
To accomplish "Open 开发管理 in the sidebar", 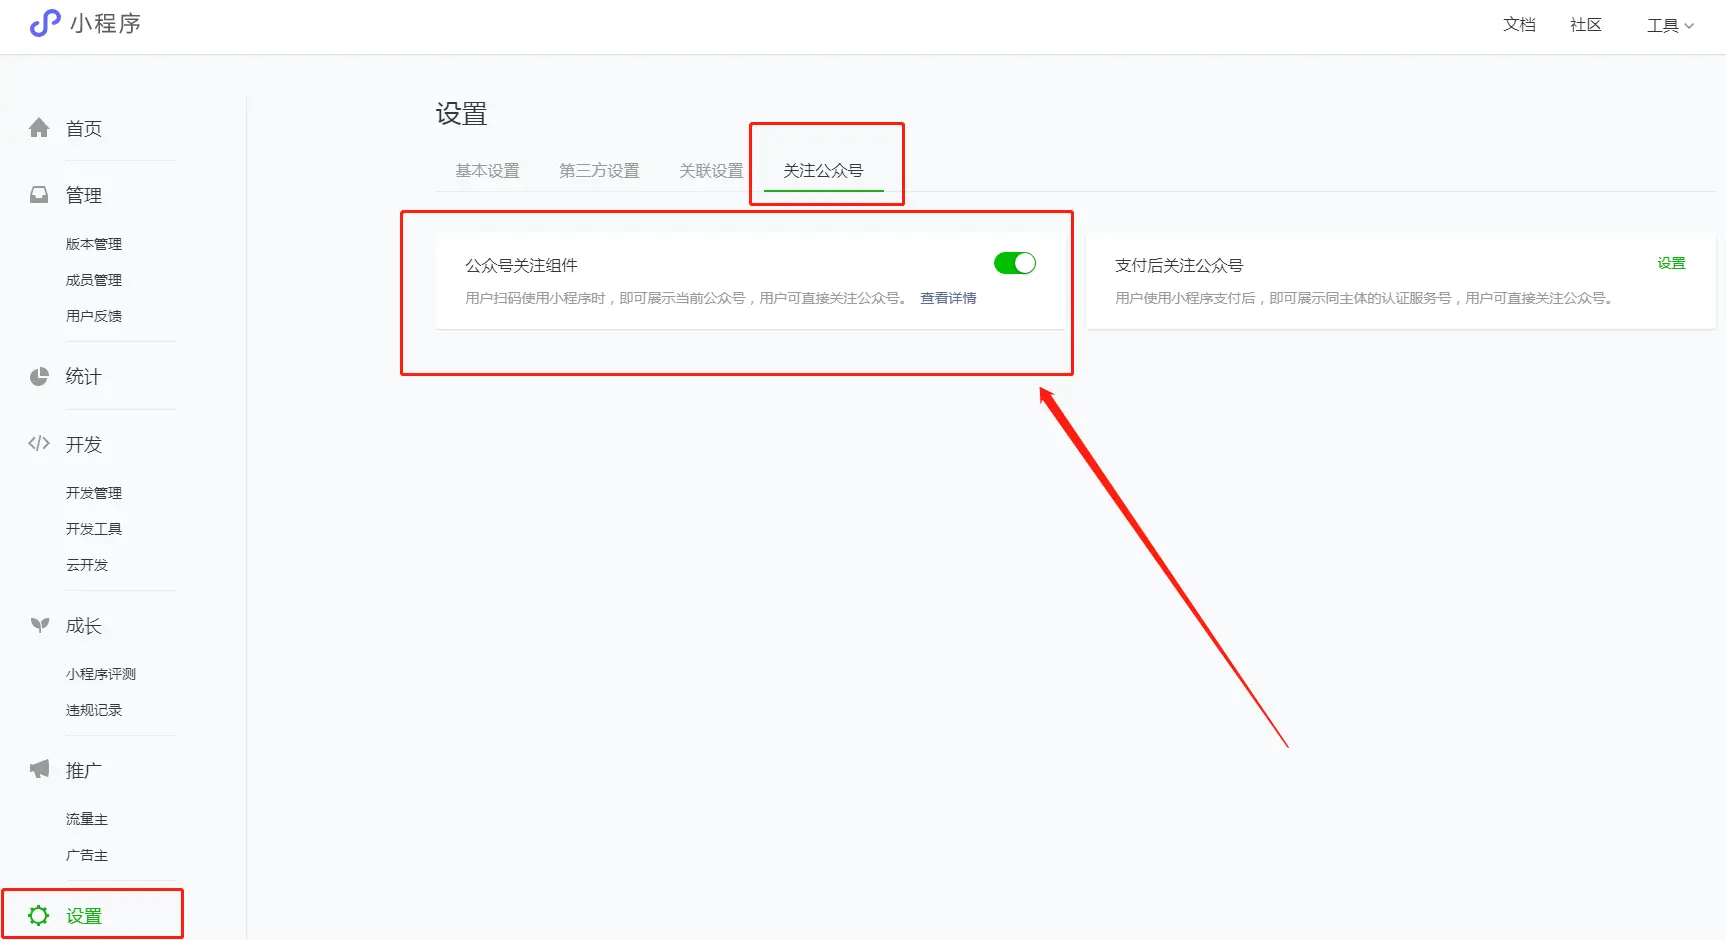I will [x=94, y=493].
